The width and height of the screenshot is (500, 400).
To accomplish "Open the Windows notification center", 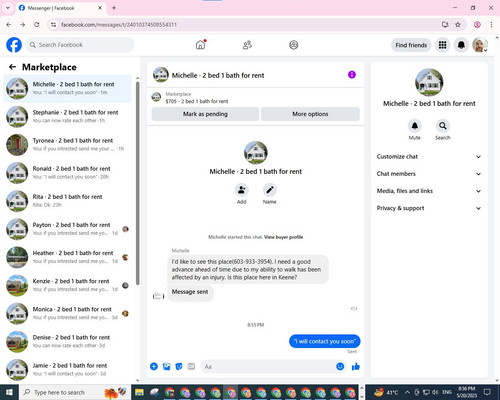I will click(487, 392).
